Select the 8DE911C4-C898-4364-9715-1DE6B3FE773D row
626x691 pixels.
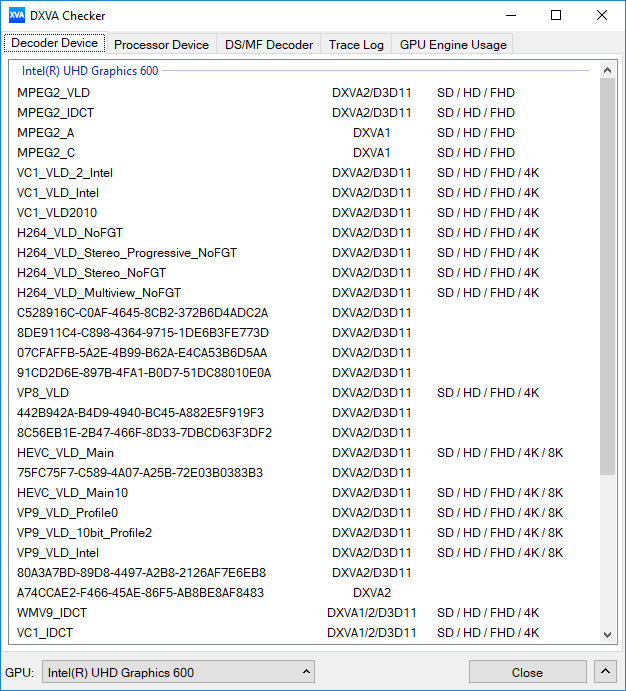click(304, 333)
